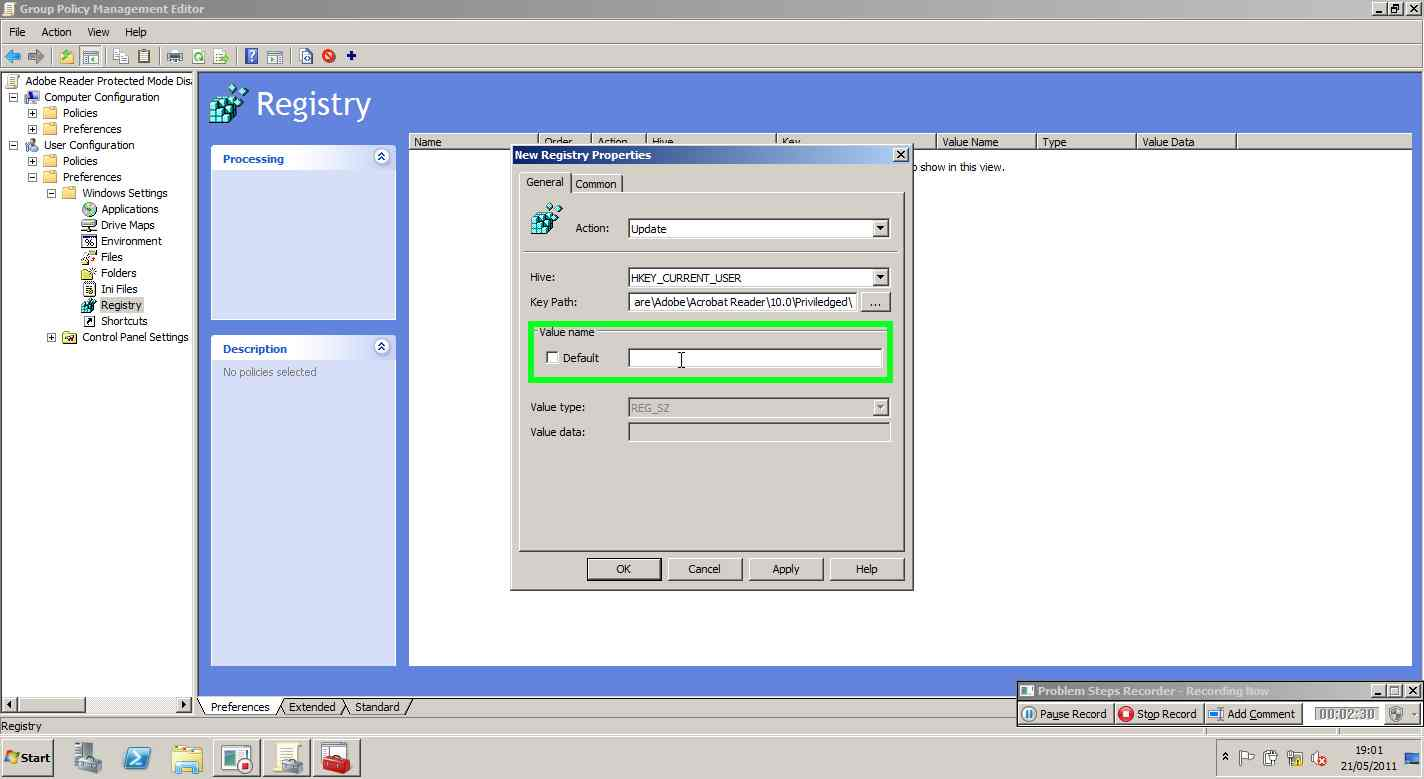Select the Shortcuts preference item
Screen dimensions: 1424x779
click(124, 321)
